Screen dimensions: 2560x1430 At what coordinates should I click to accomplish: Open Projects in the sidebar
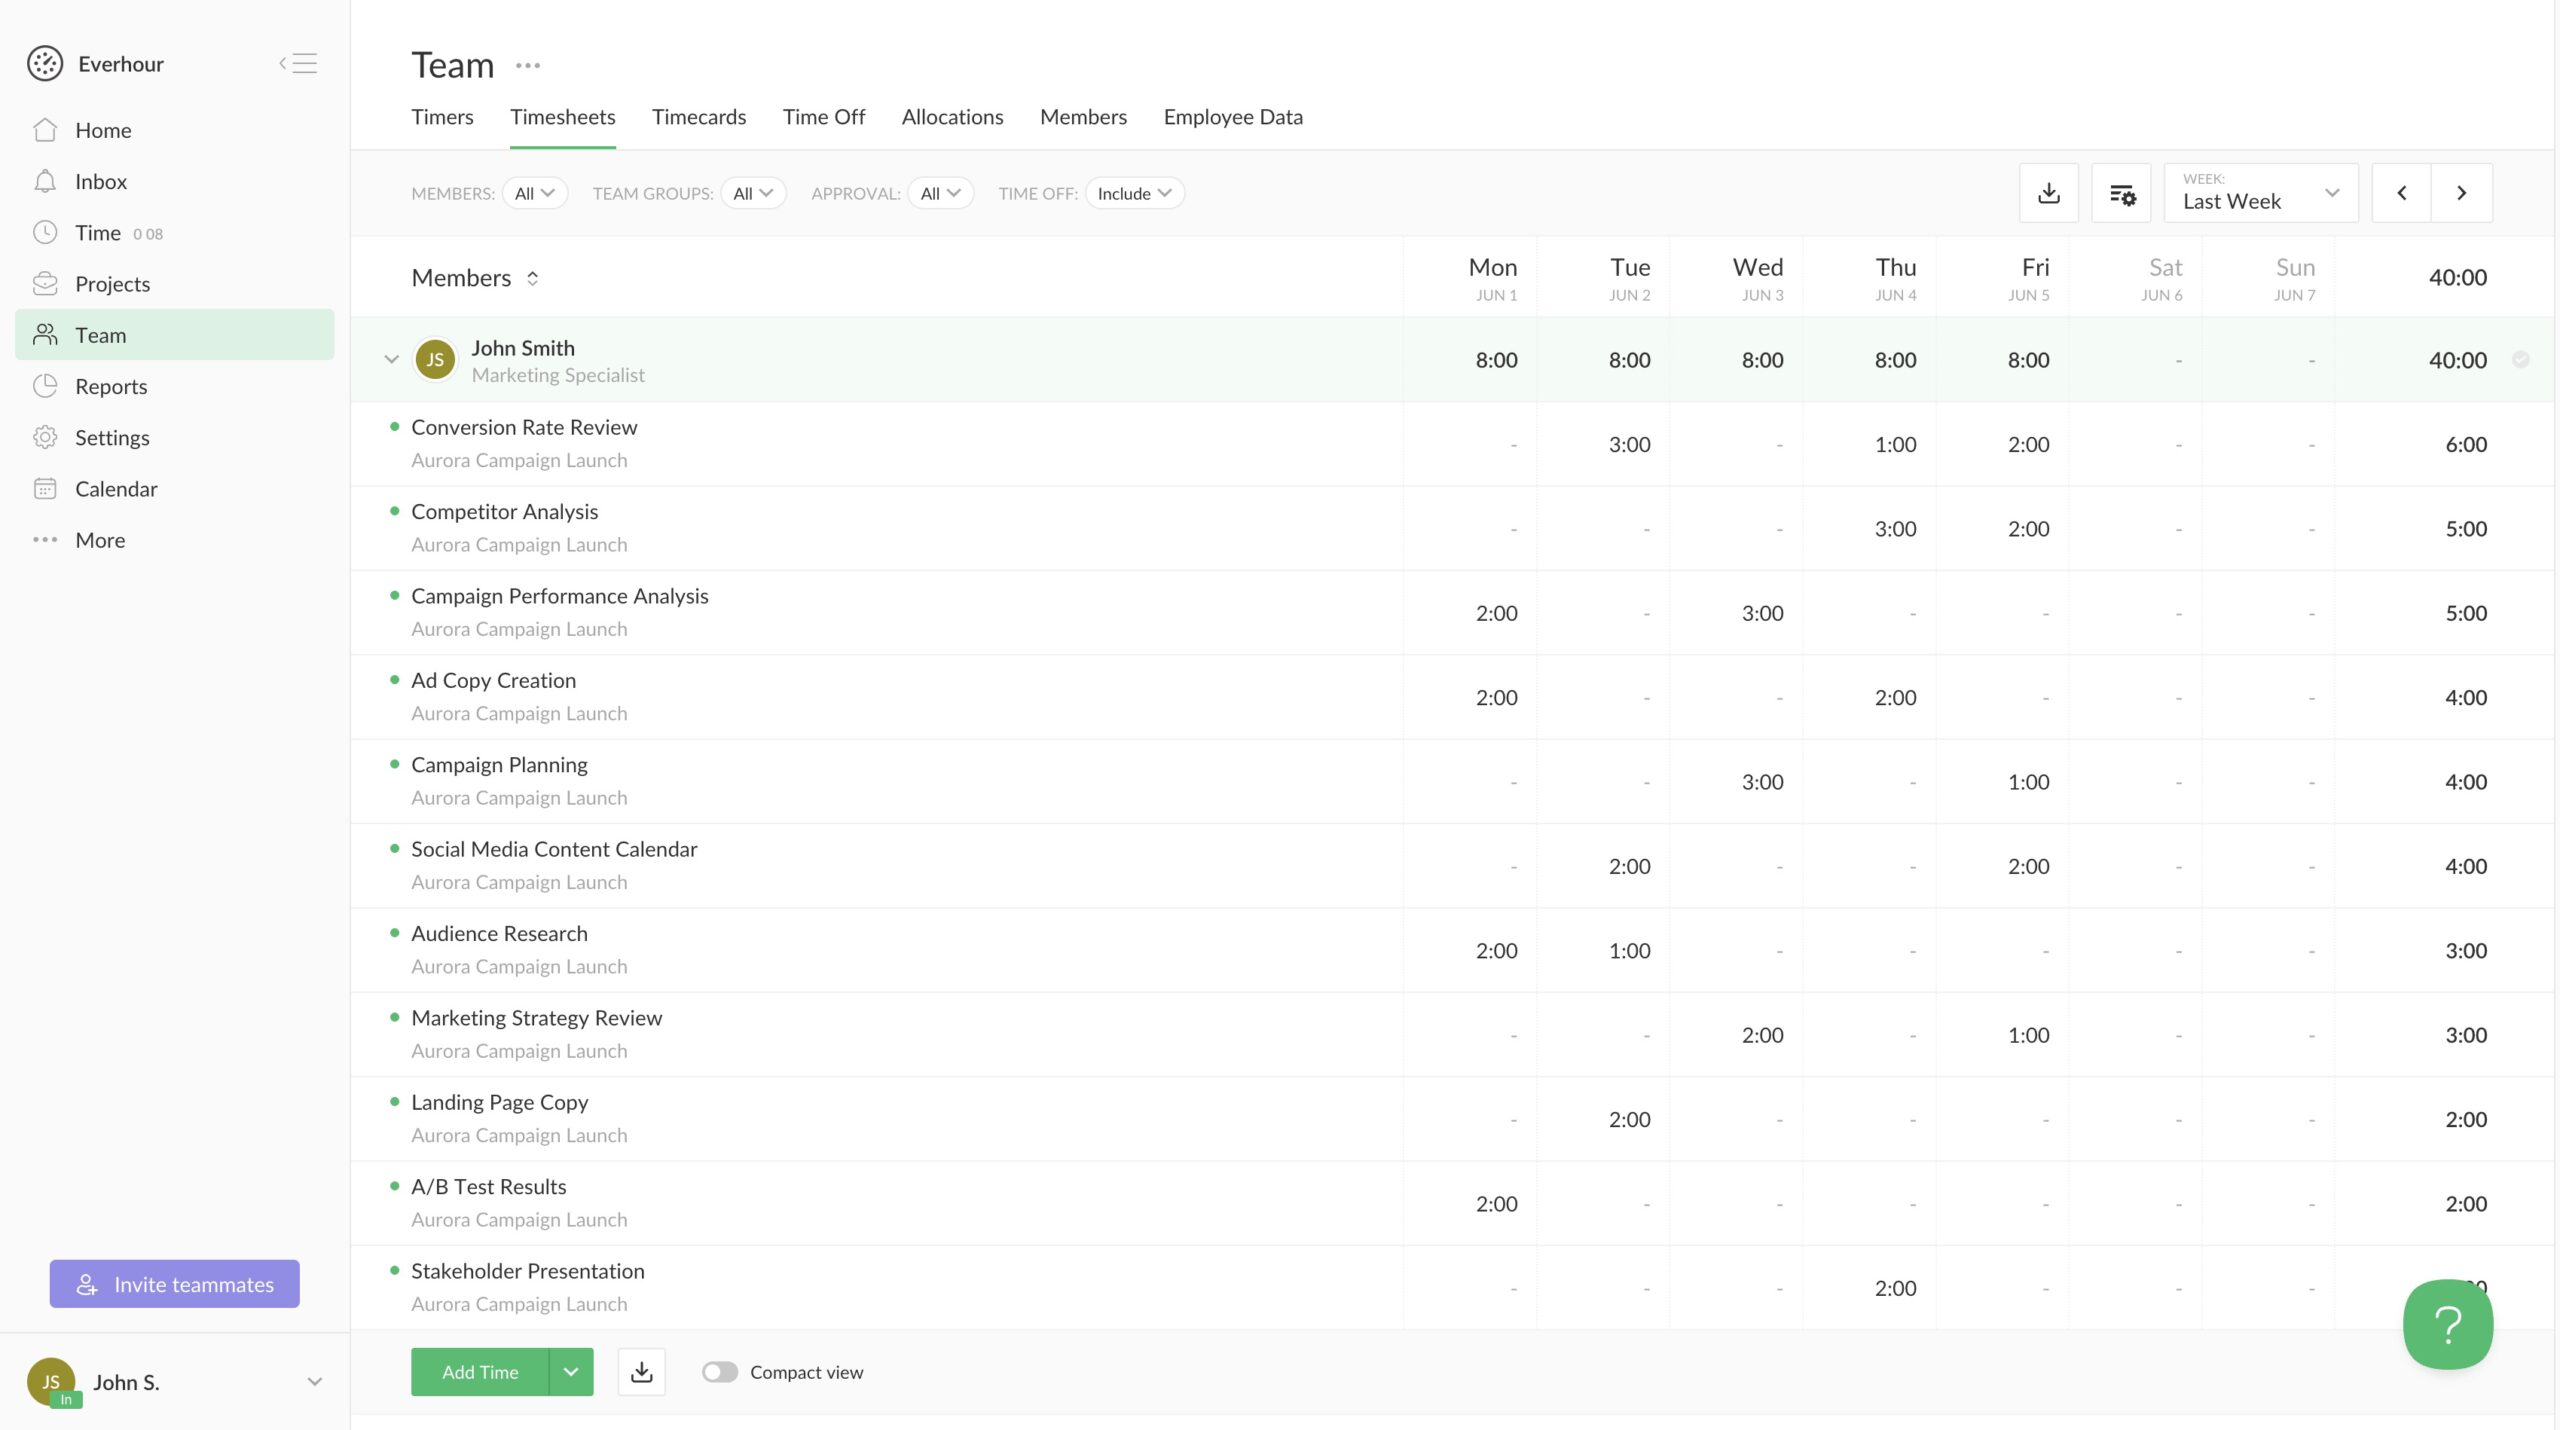coord(175,283)
